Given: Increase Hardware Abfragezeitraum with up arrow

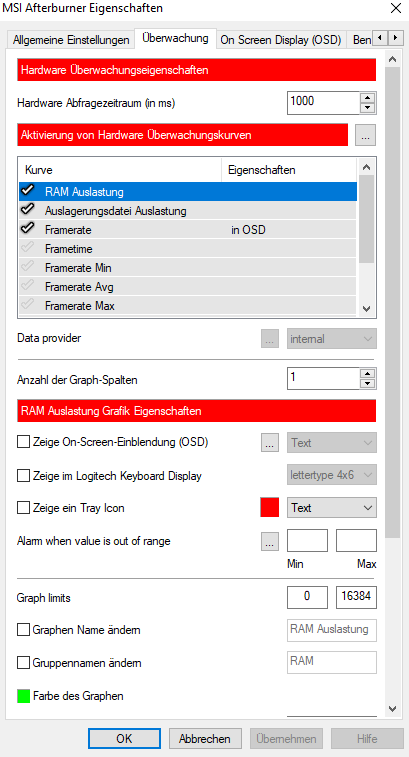Looking at the screenshot, I should click(368, 98).
